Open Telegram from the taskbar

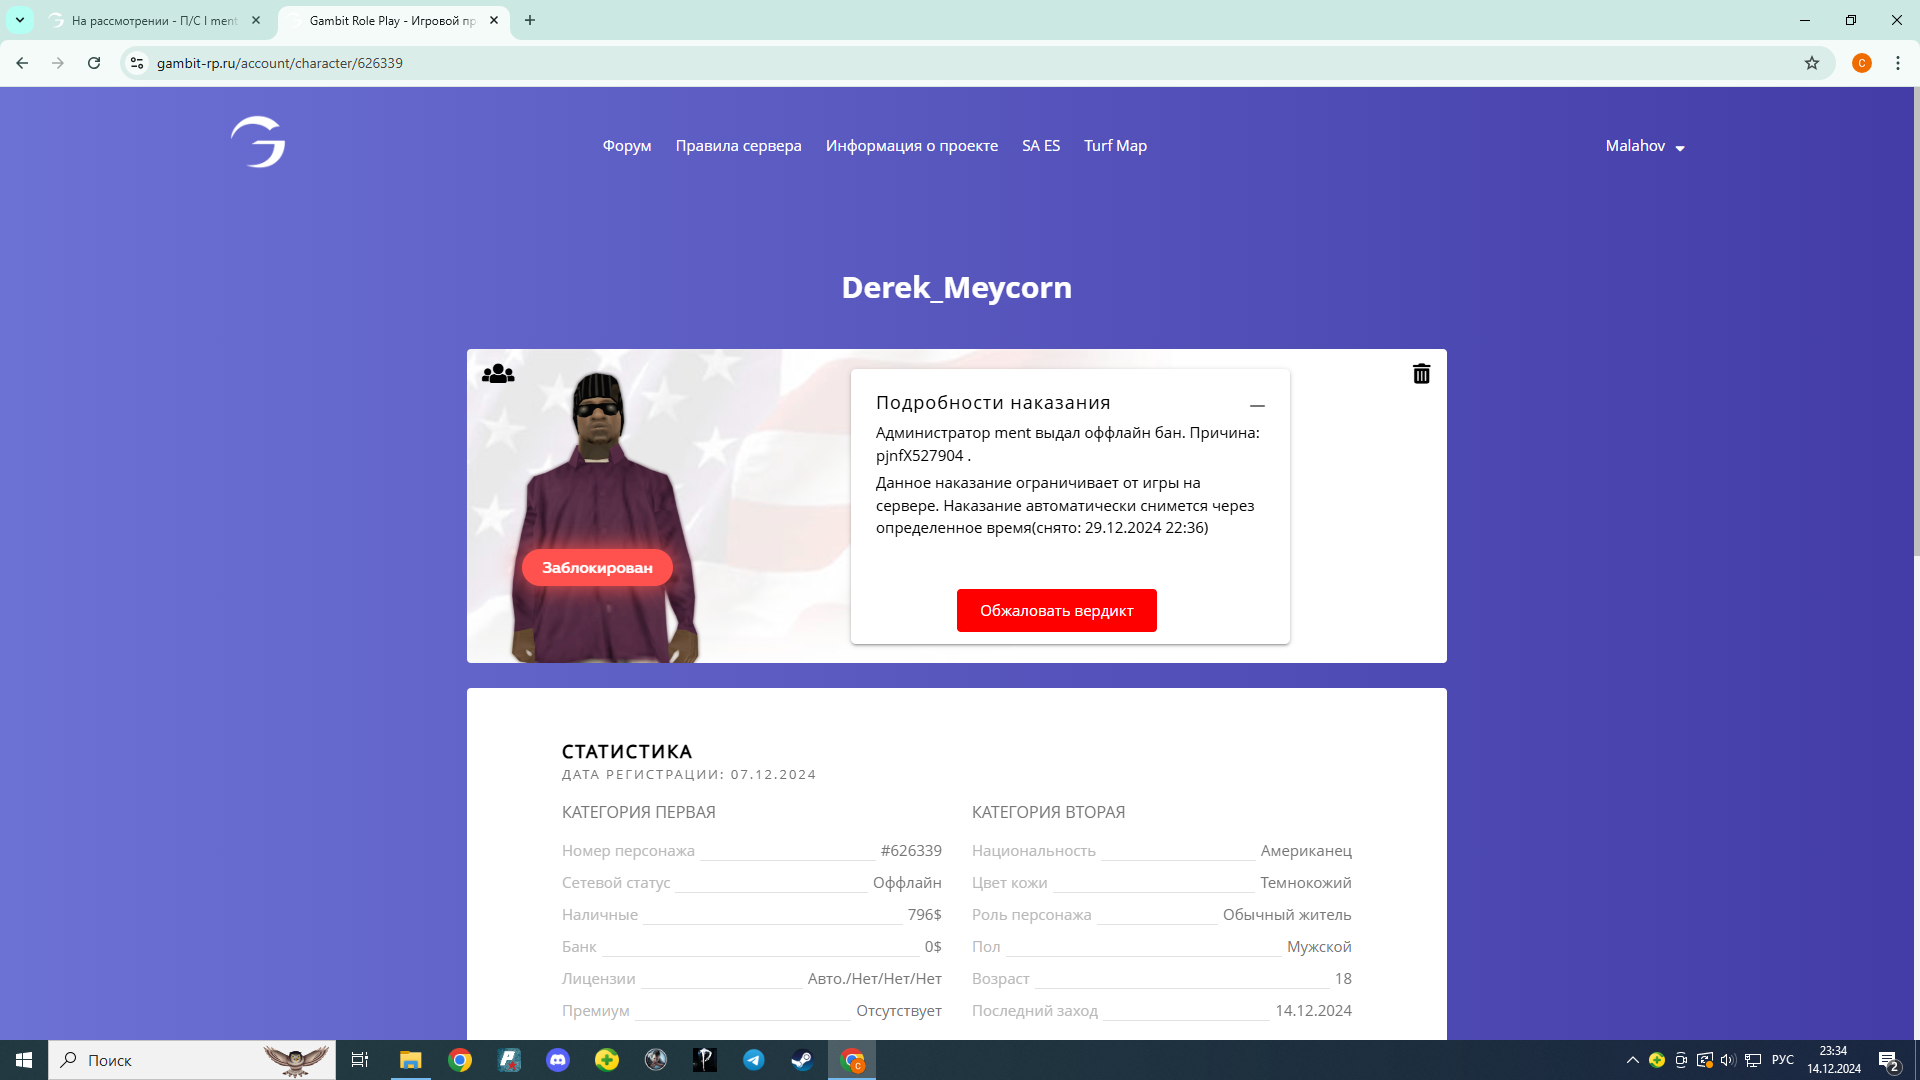coord(754,1060)
